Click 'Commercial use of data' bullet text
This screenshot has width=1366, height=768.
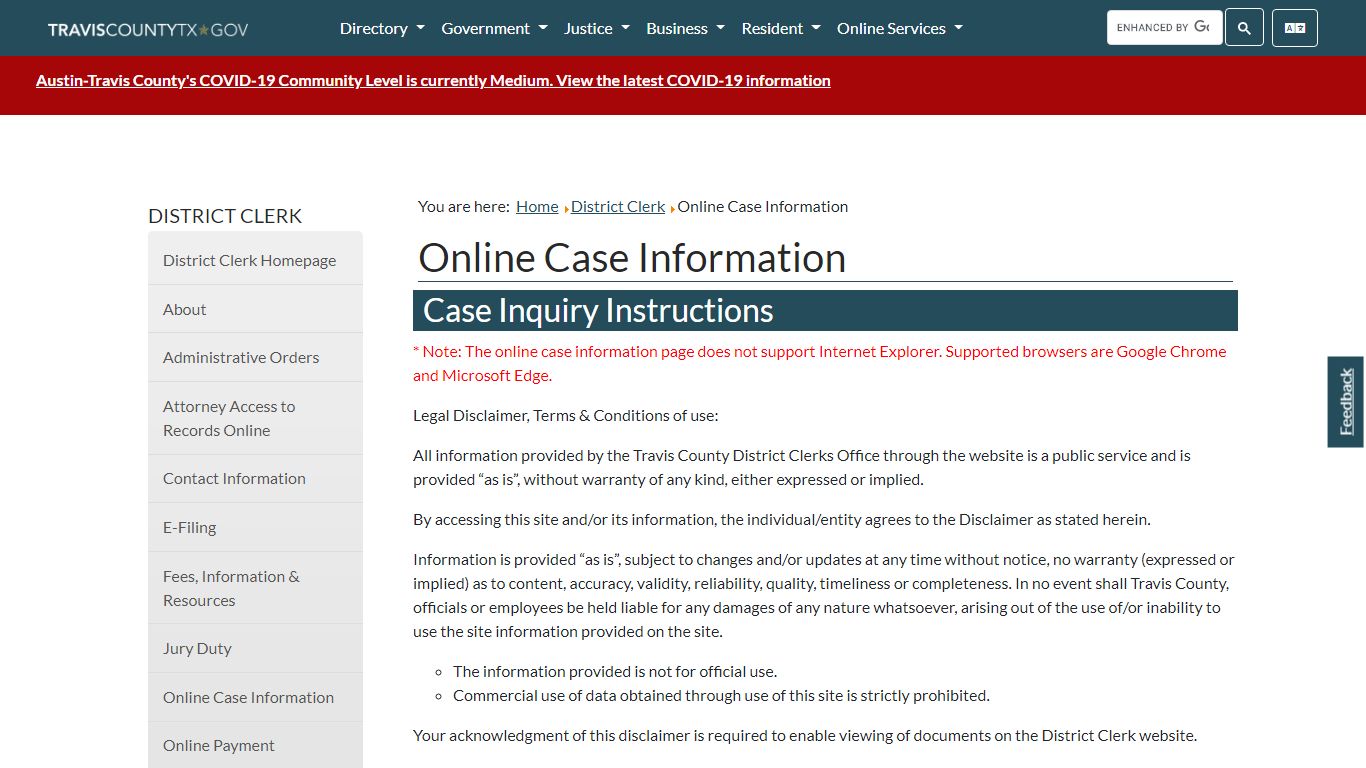[x=721, y=695]
